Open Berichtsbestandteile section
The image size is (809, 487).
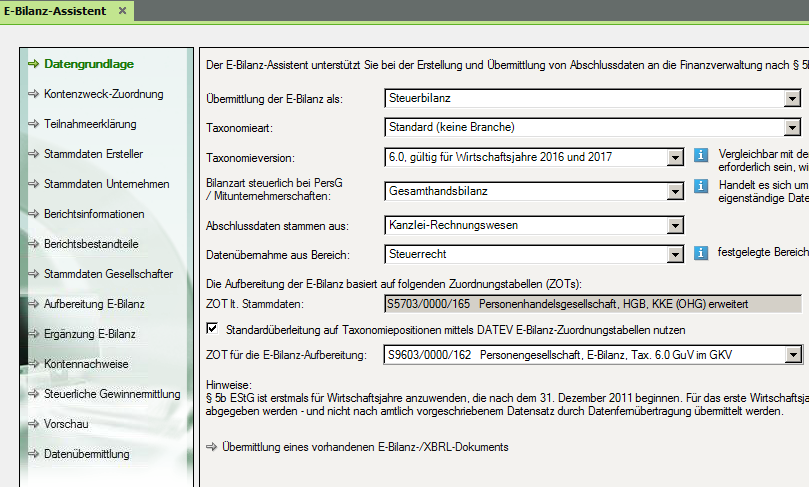[x=91, y=244]
